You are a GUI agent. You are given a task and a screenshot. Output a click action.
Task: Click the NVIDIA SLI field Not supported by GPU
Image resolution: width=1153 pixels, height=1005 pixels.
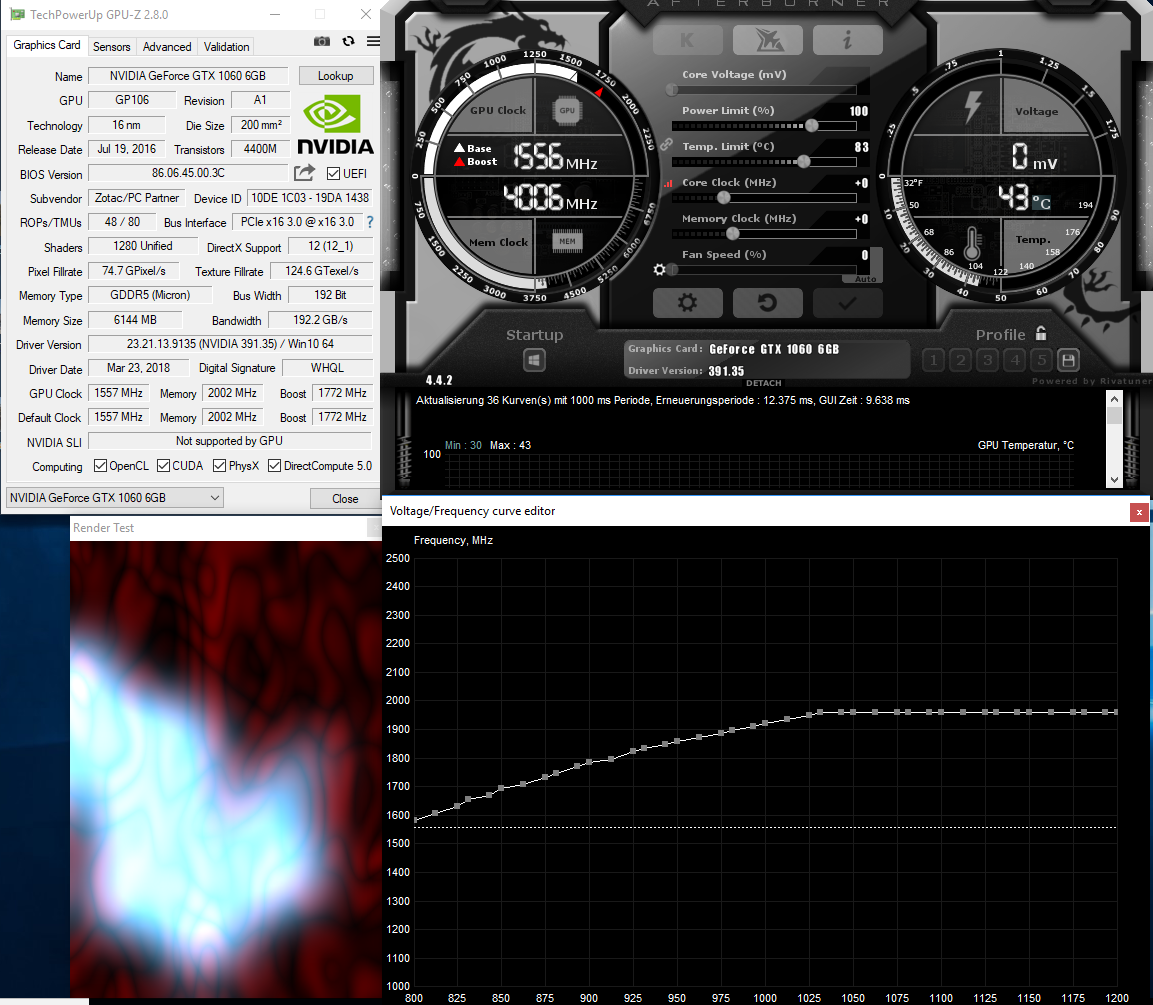(x=229, y=440)
